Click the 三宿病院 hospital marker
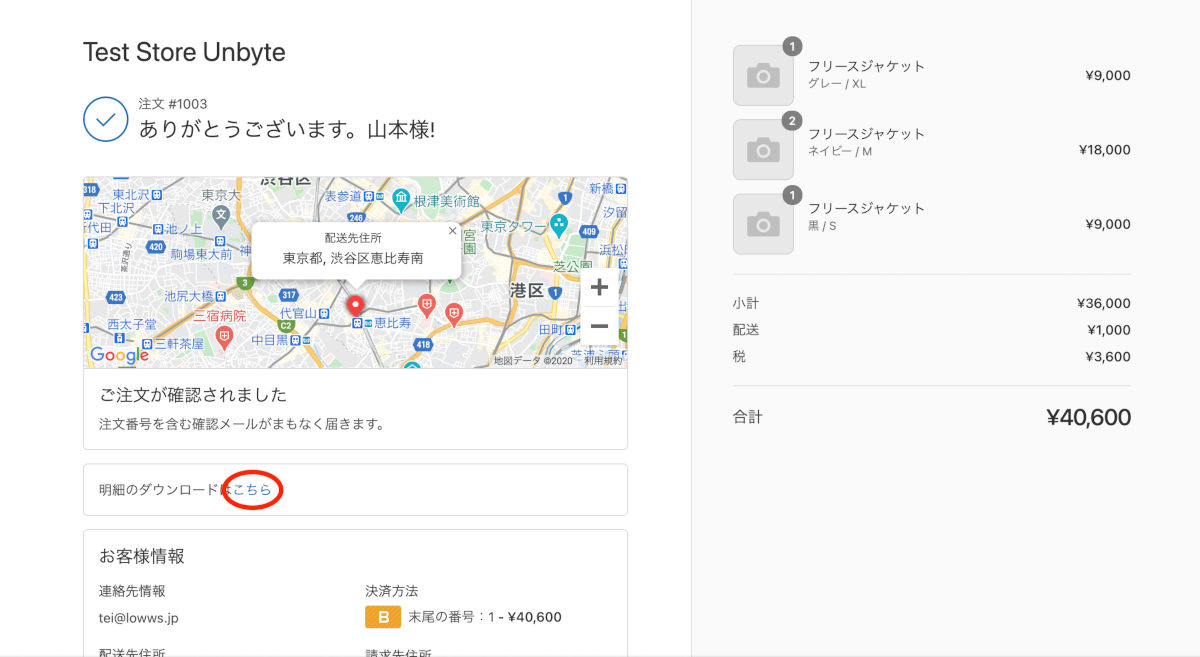 point(224,336)
